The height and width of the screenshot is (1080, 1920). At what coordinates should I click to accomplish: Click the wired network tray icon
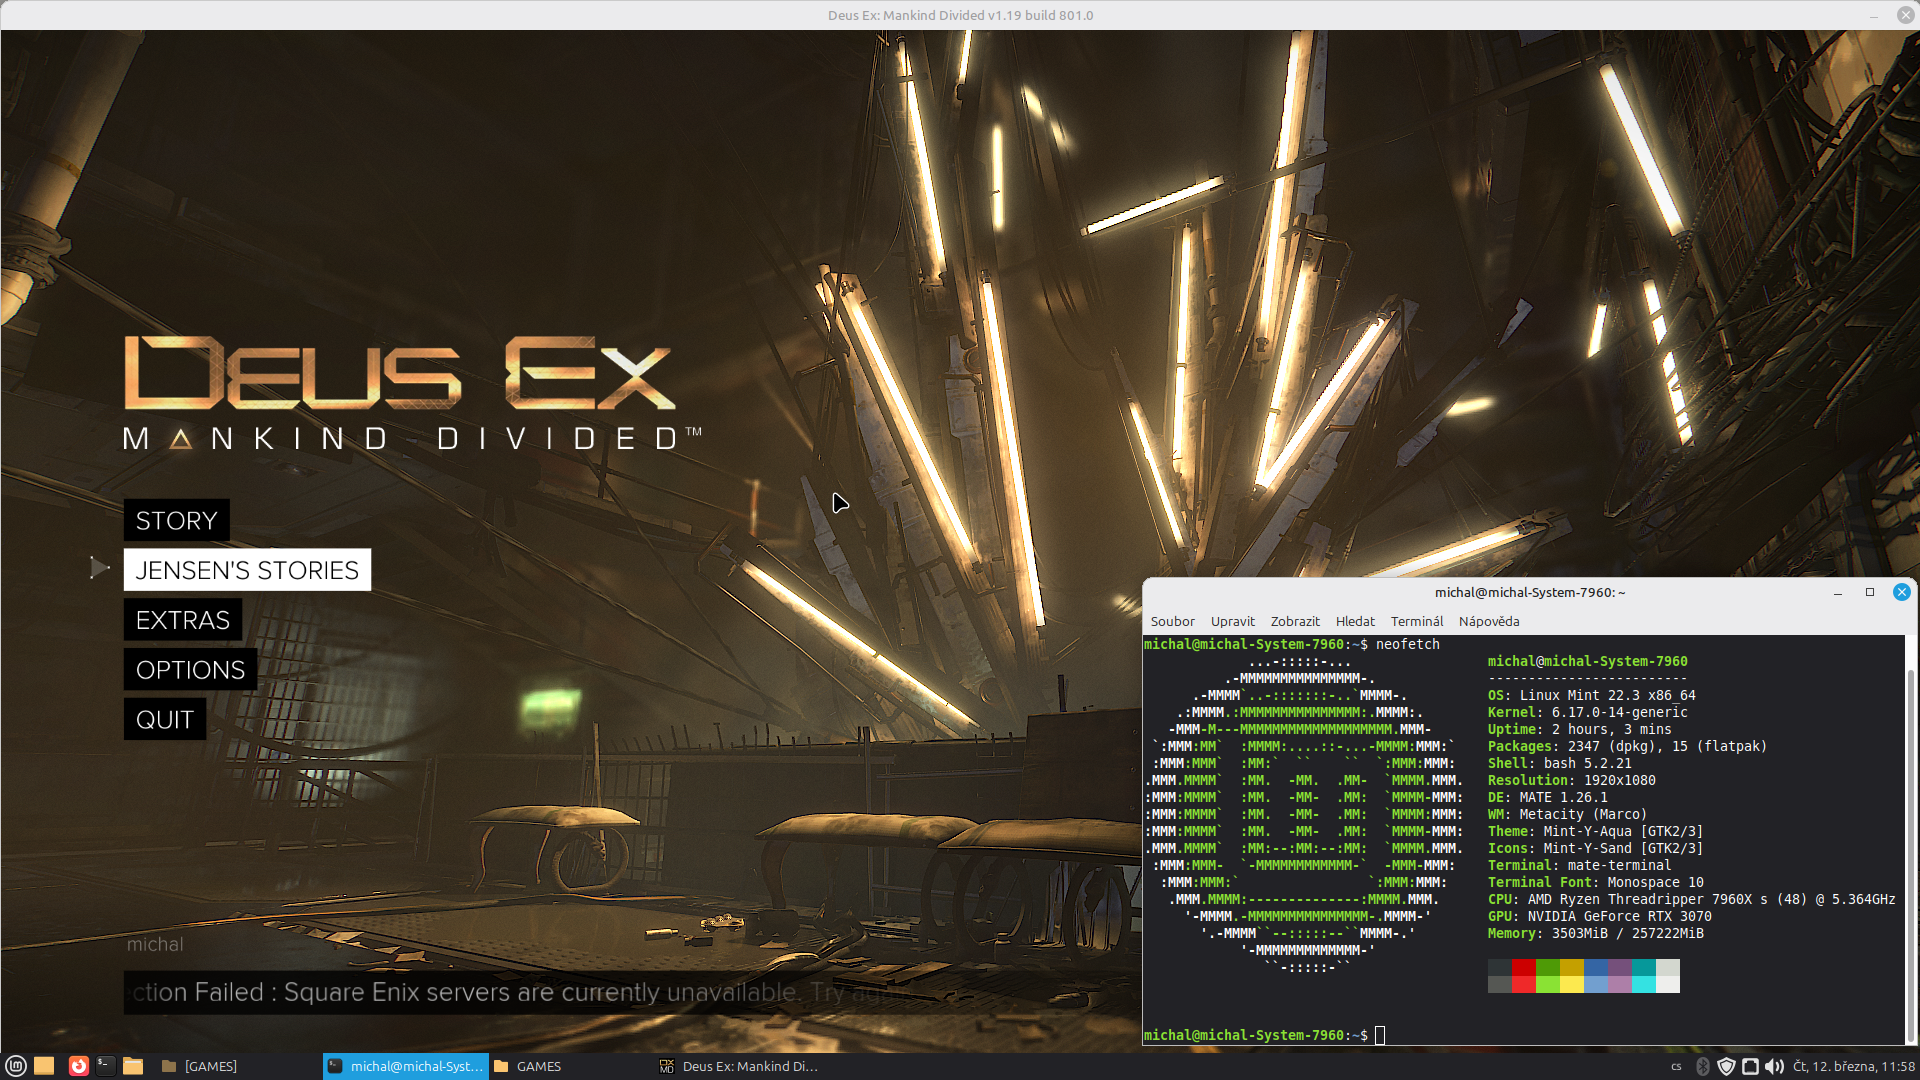tap(1750, 1066)
